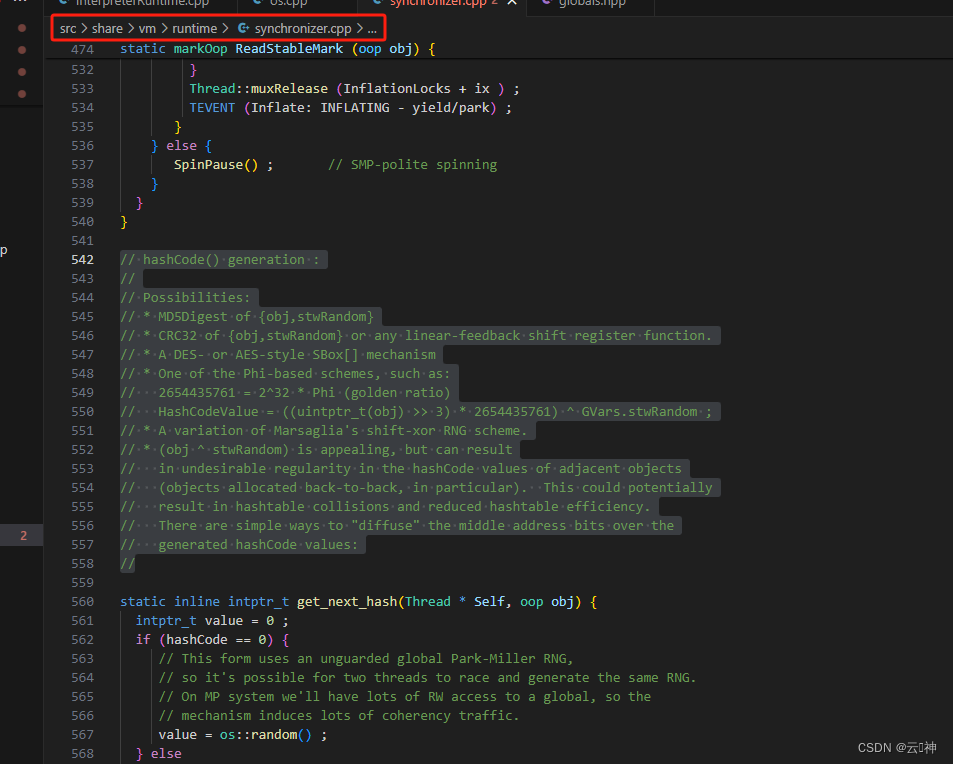Click '"diffuse"' on line 556
The width and height of the screenshot is (953, 764).
(385, 526)
